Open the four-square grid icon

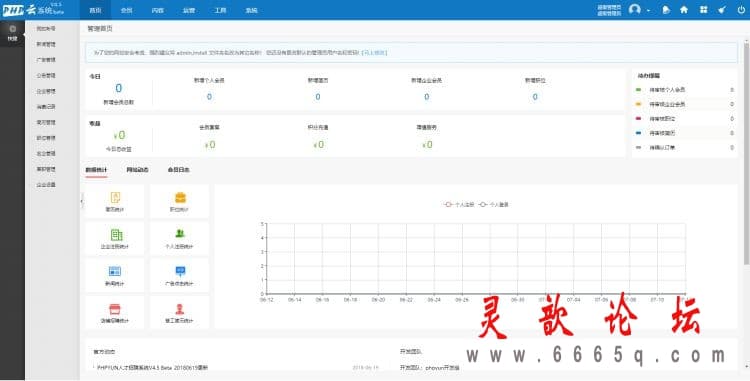[703, 10]
